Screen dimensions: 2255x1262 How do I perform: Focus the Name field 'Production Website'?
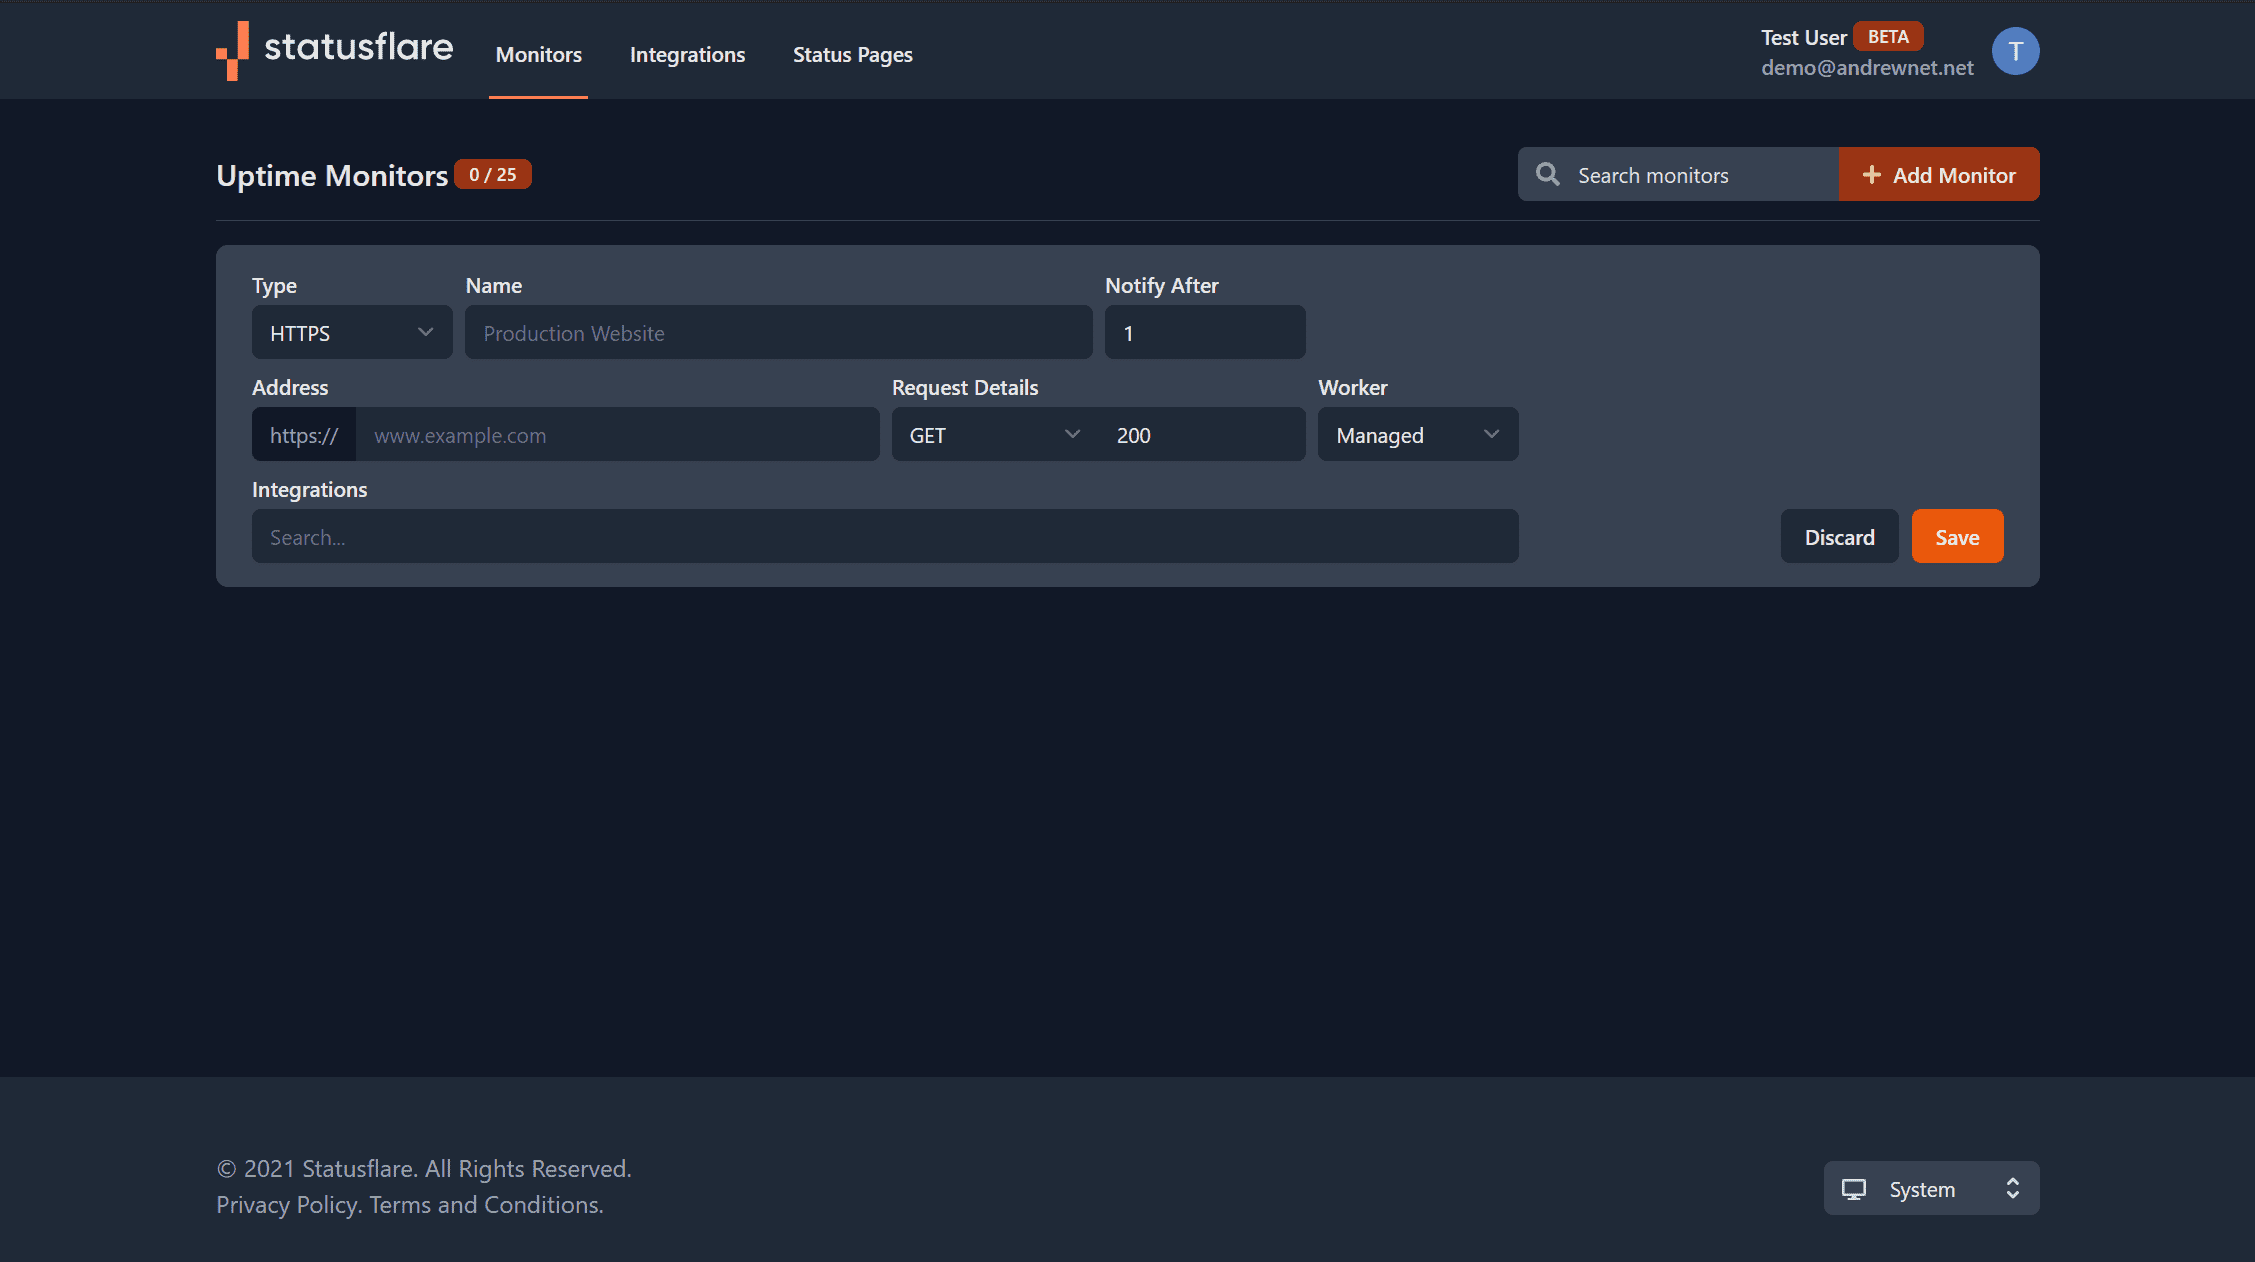point(777,333)
